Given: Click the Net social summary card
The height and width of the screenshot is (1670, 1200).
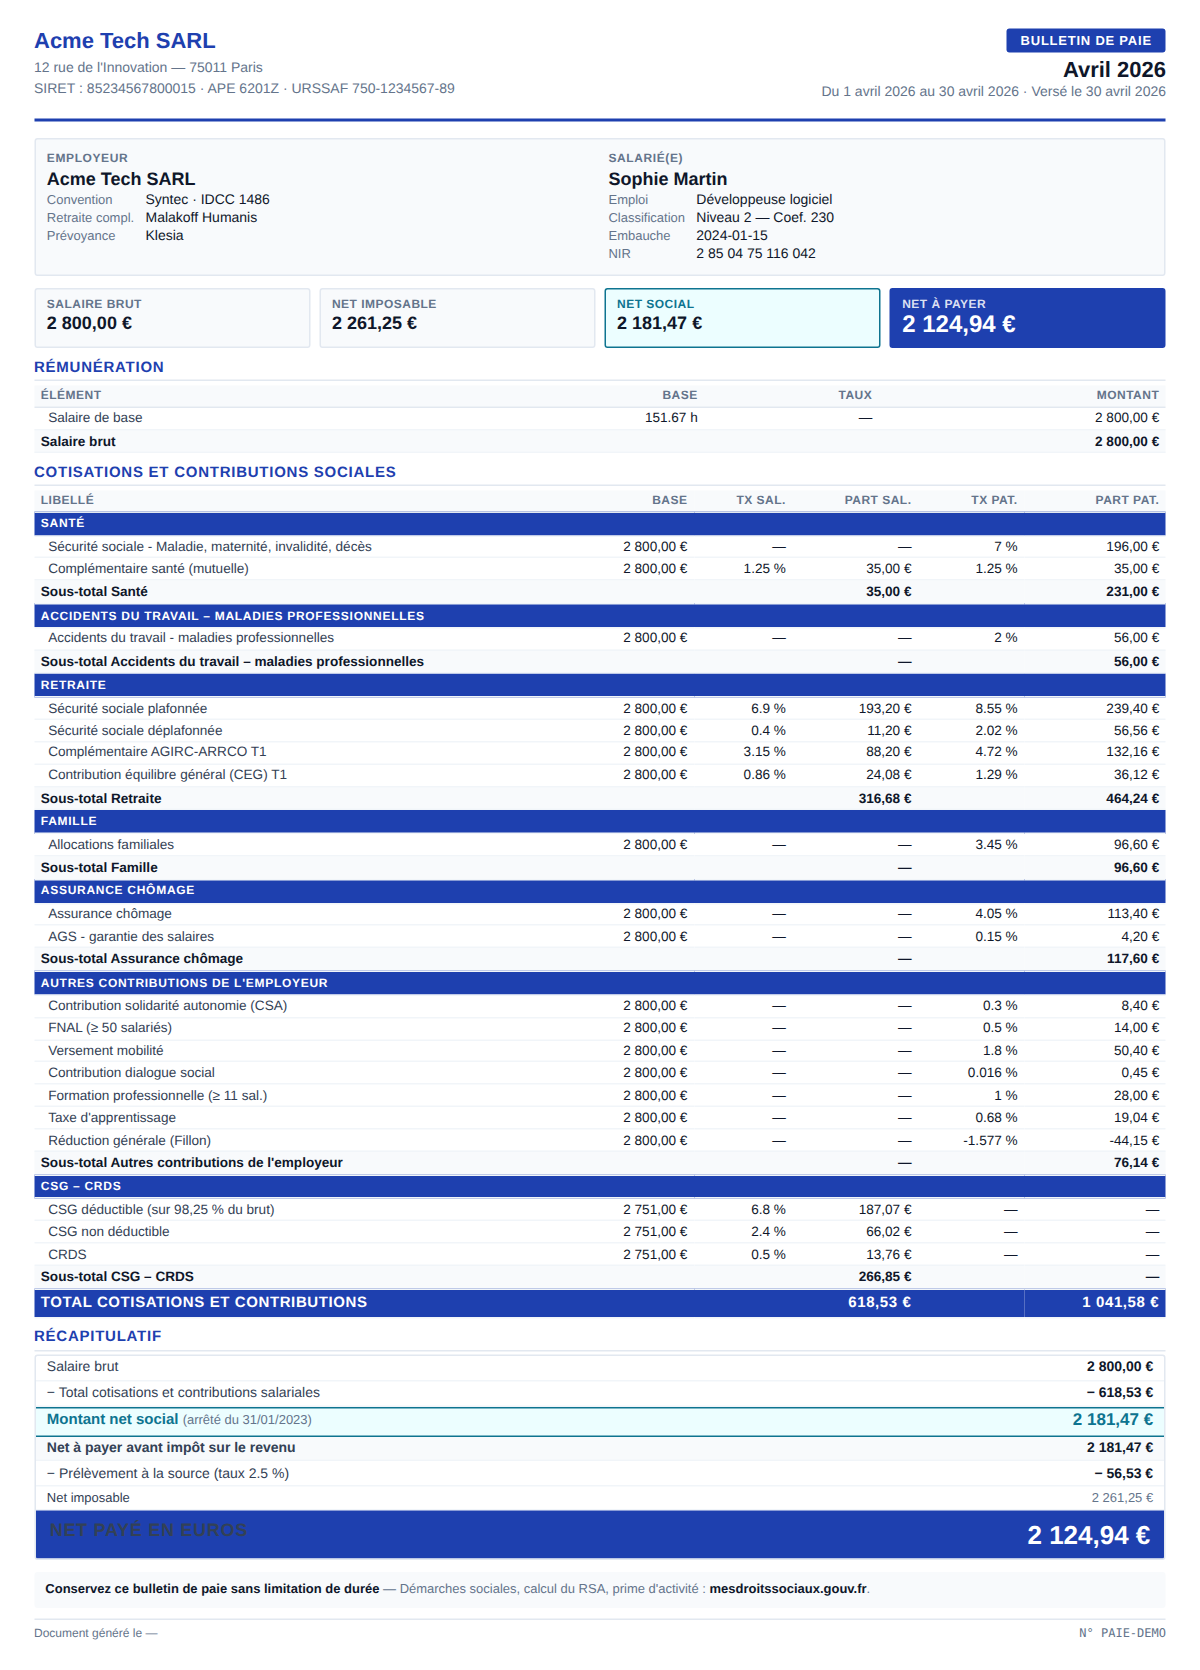Looking at the screenshot, I should click(742, 318).
